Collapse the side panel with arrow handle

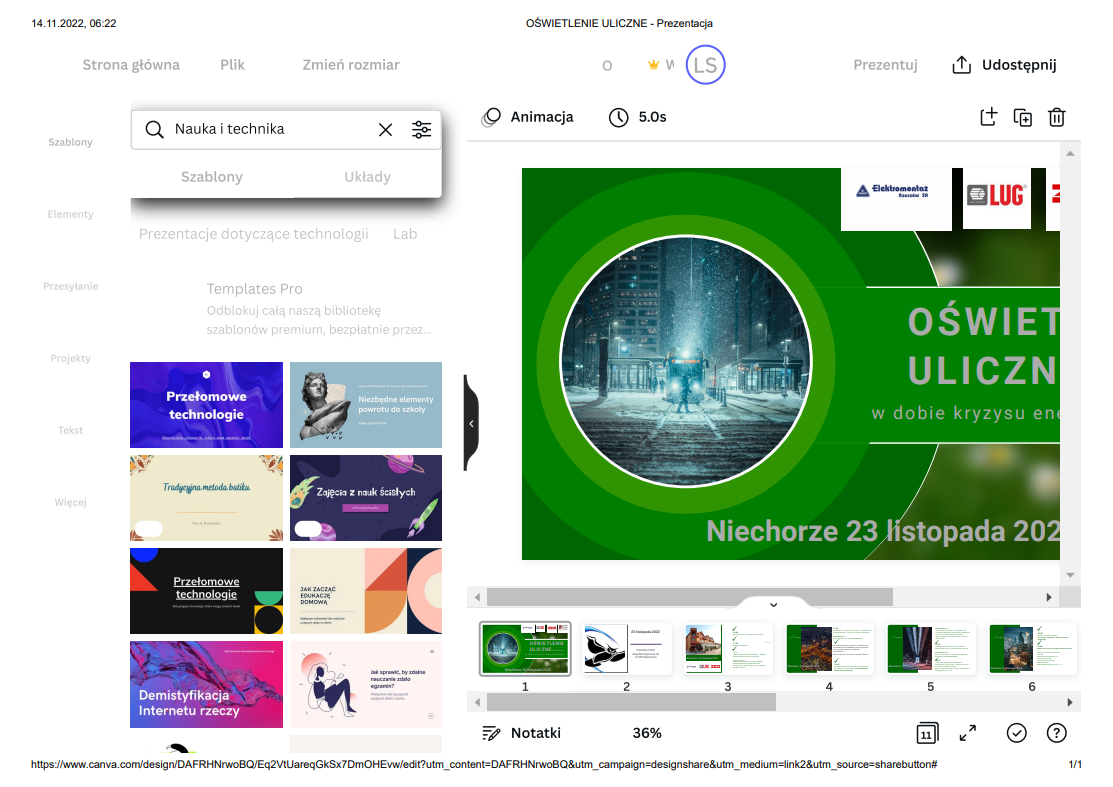click(x=471, y=423)
